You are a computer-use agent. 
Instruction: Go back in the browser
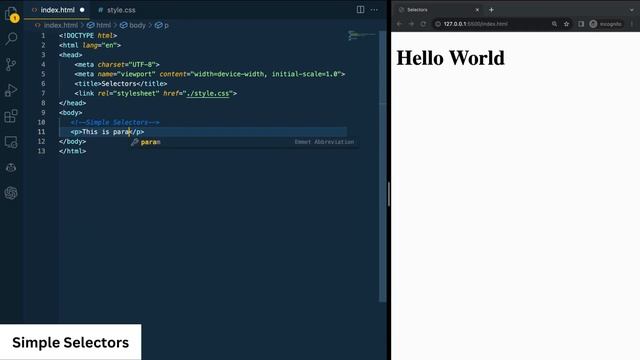[399, 24]
